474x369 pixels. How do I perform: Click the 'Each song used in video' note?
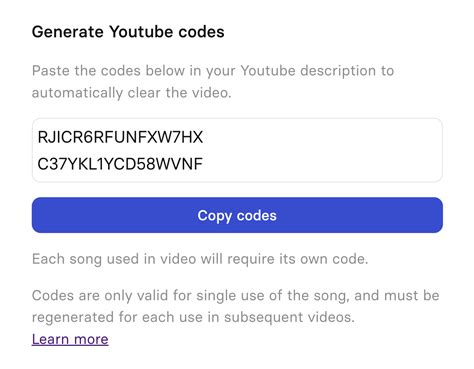[200, 259]
